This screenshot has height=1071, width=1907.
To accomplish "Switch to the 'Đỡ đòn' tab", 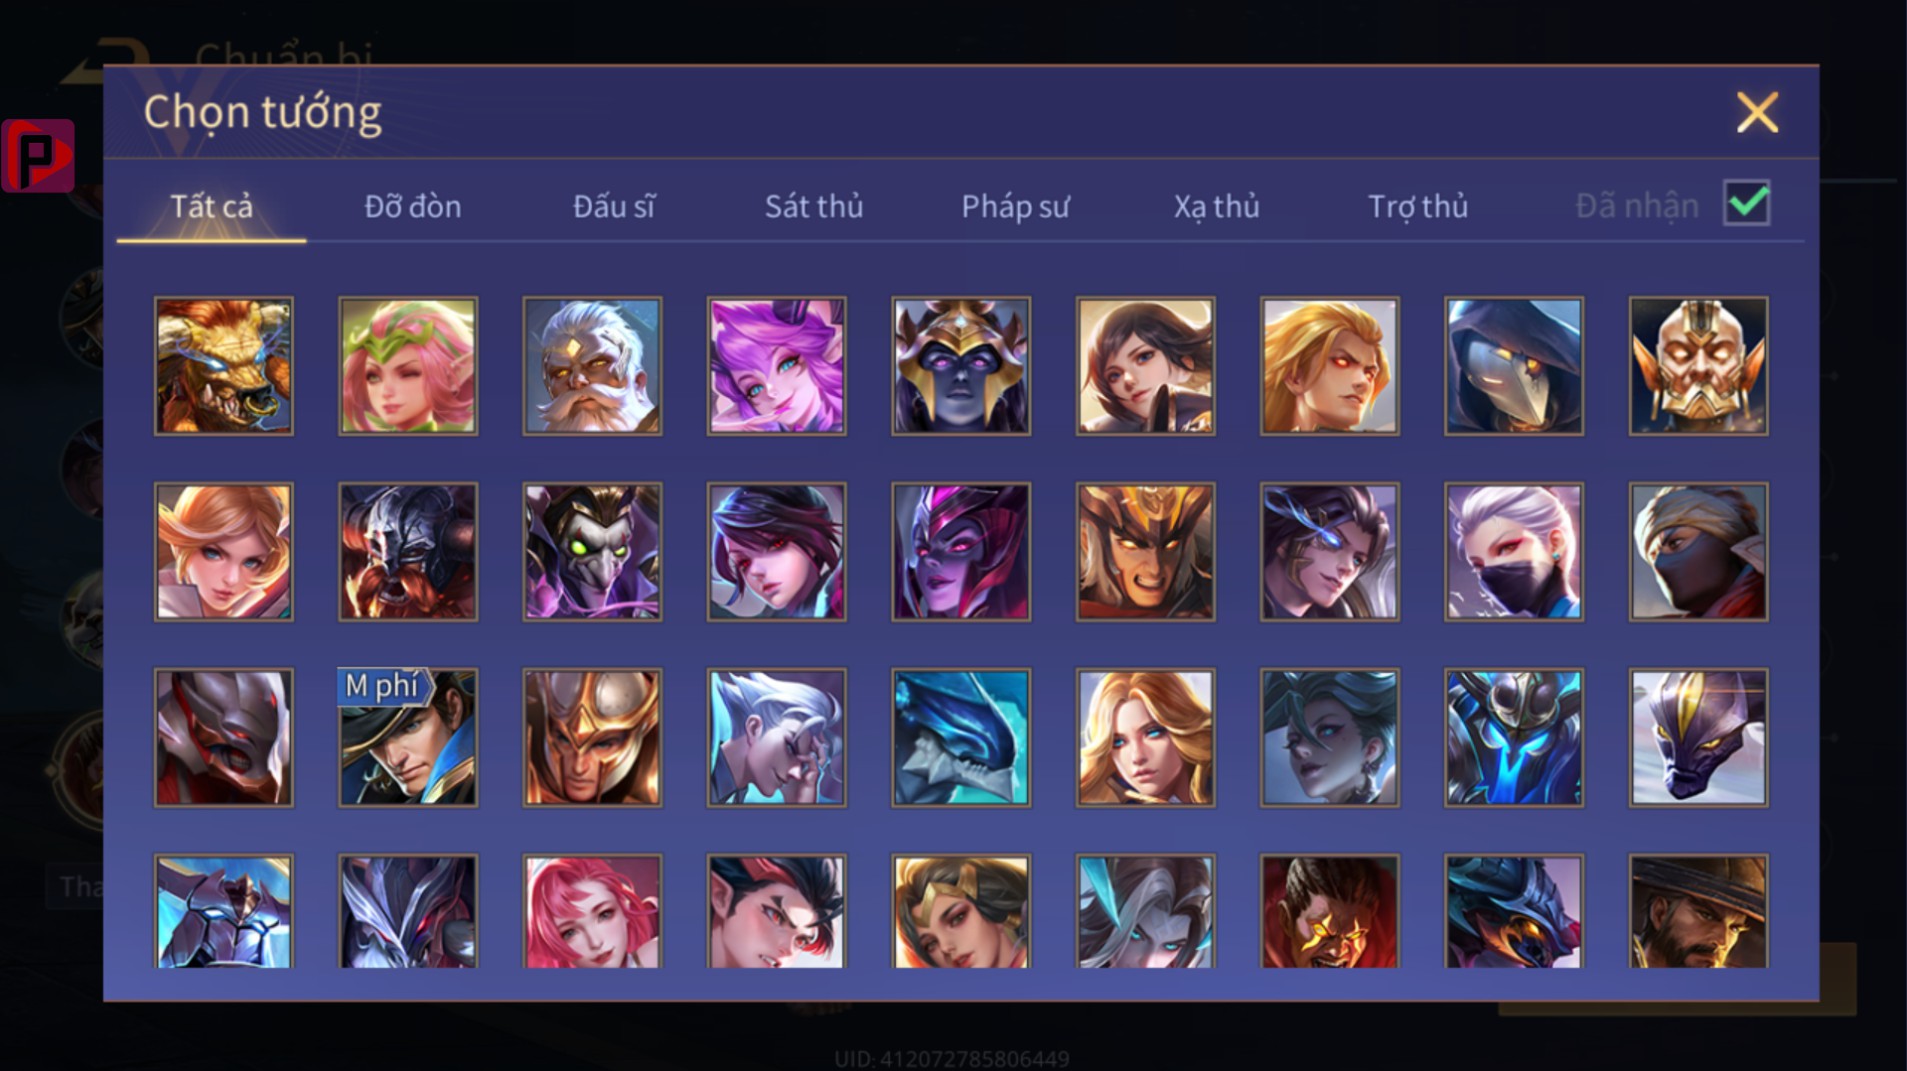I will (x=412, y=206).
